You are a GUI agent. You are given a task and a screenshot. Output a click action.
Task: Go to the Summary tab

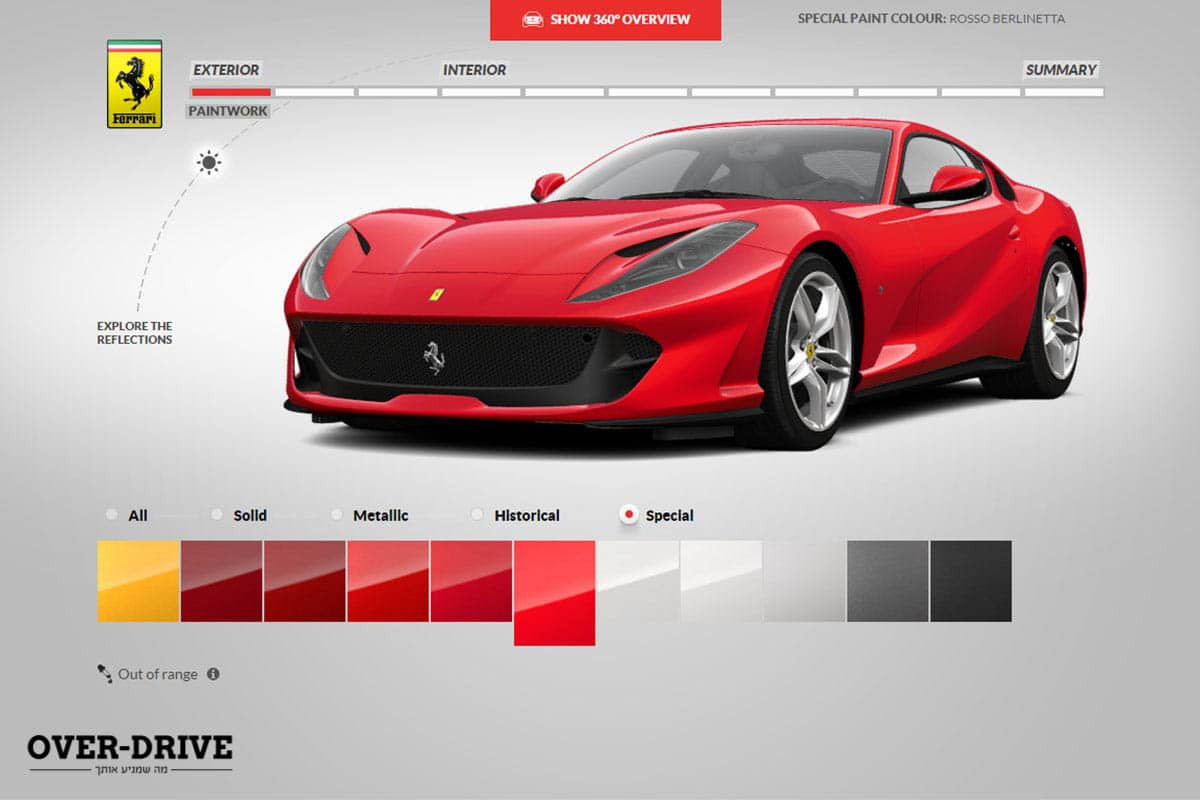[x=1061, y=70]
